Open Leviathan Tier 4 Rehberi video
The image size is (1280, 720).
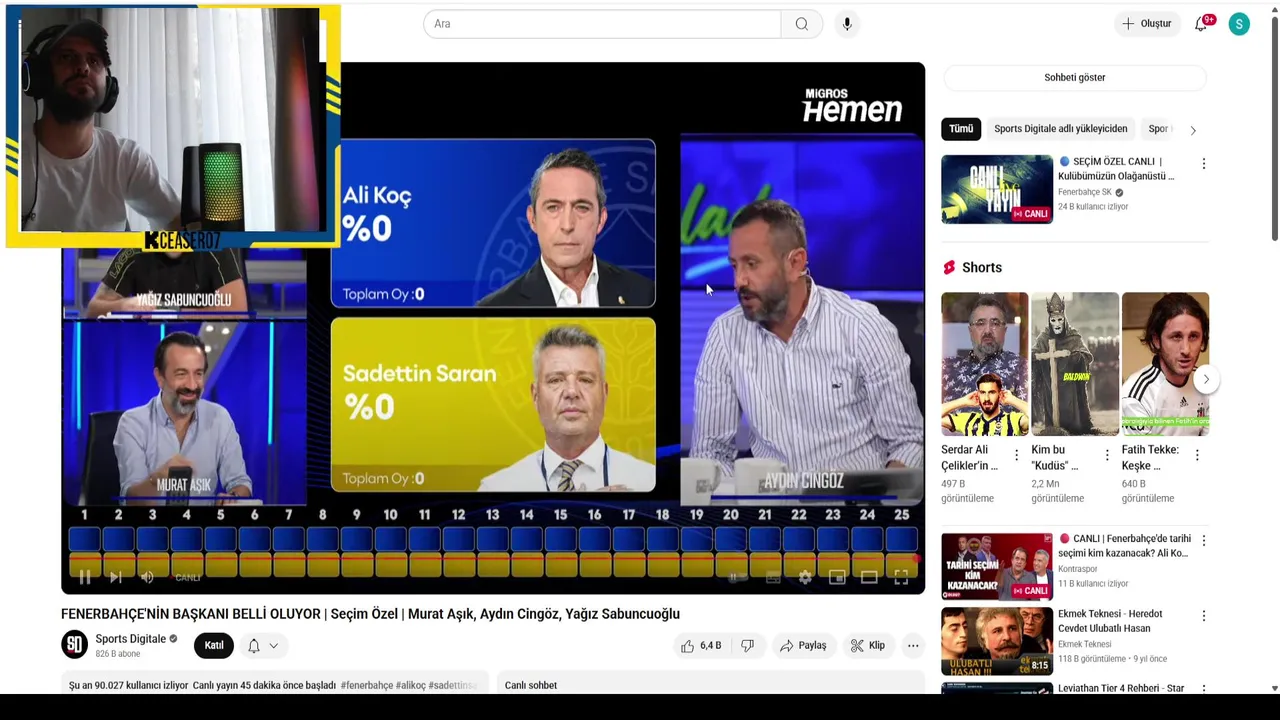(1121, 688)
